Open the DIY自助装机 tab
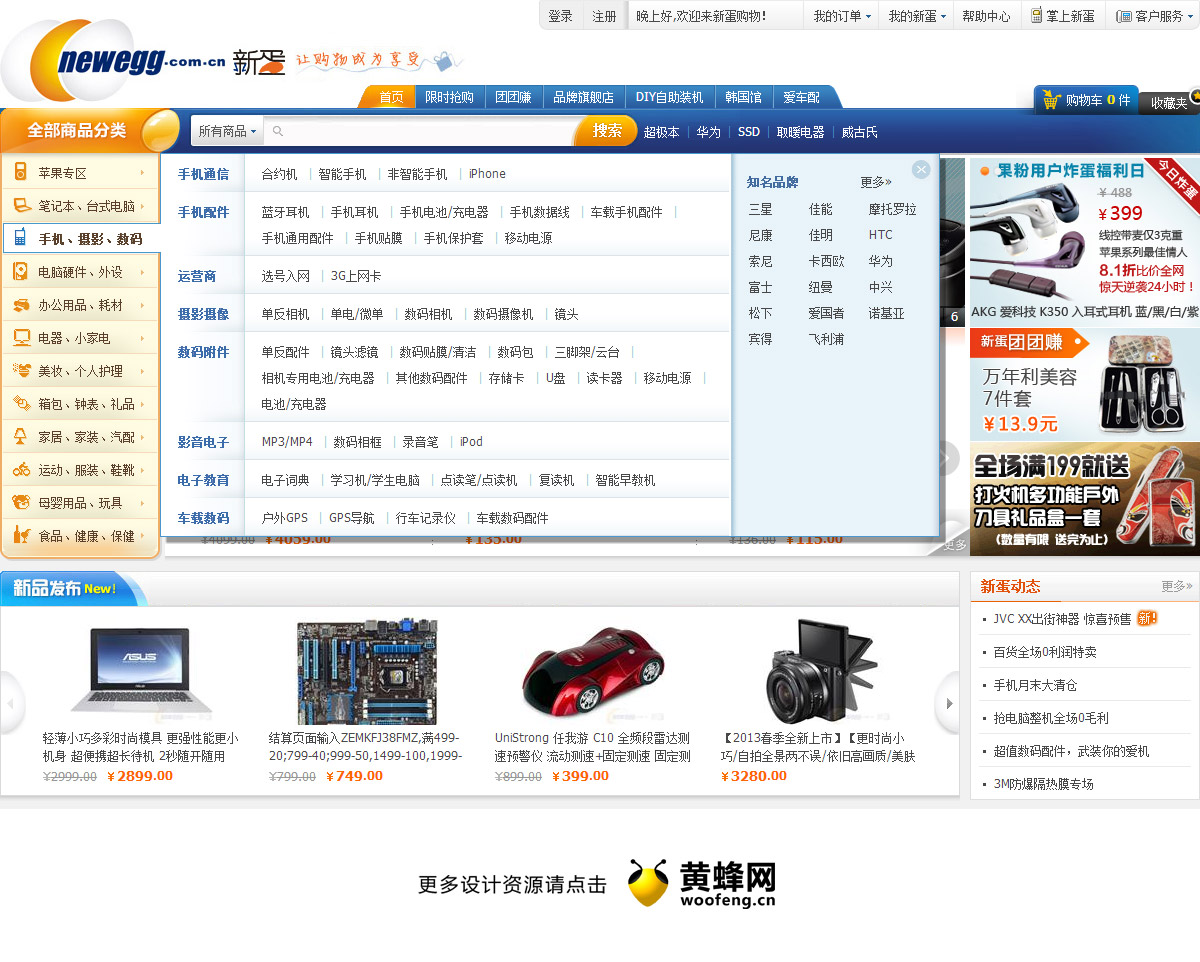 (670, 97)
